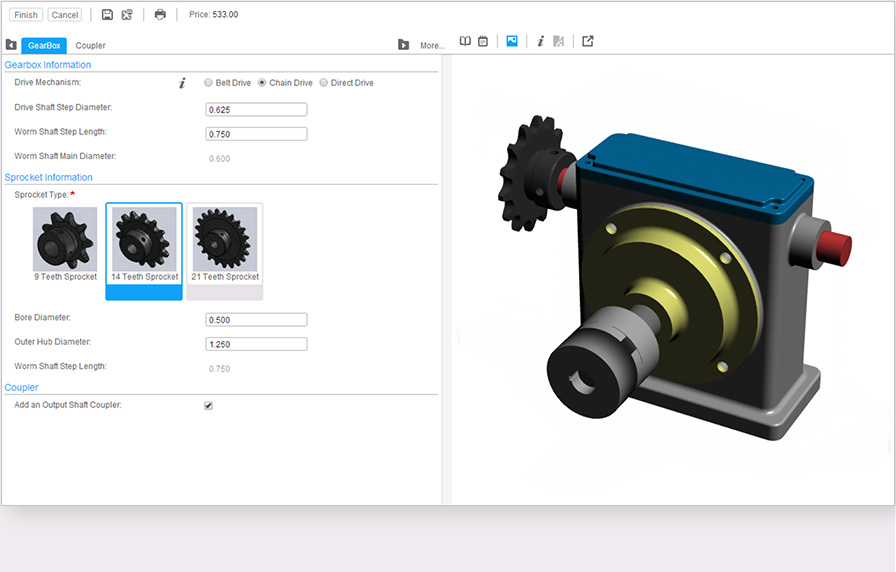Viewport: 896px width, 572px height.
Task: Select the Belt Drive radio button
Action: click(208, 83)
